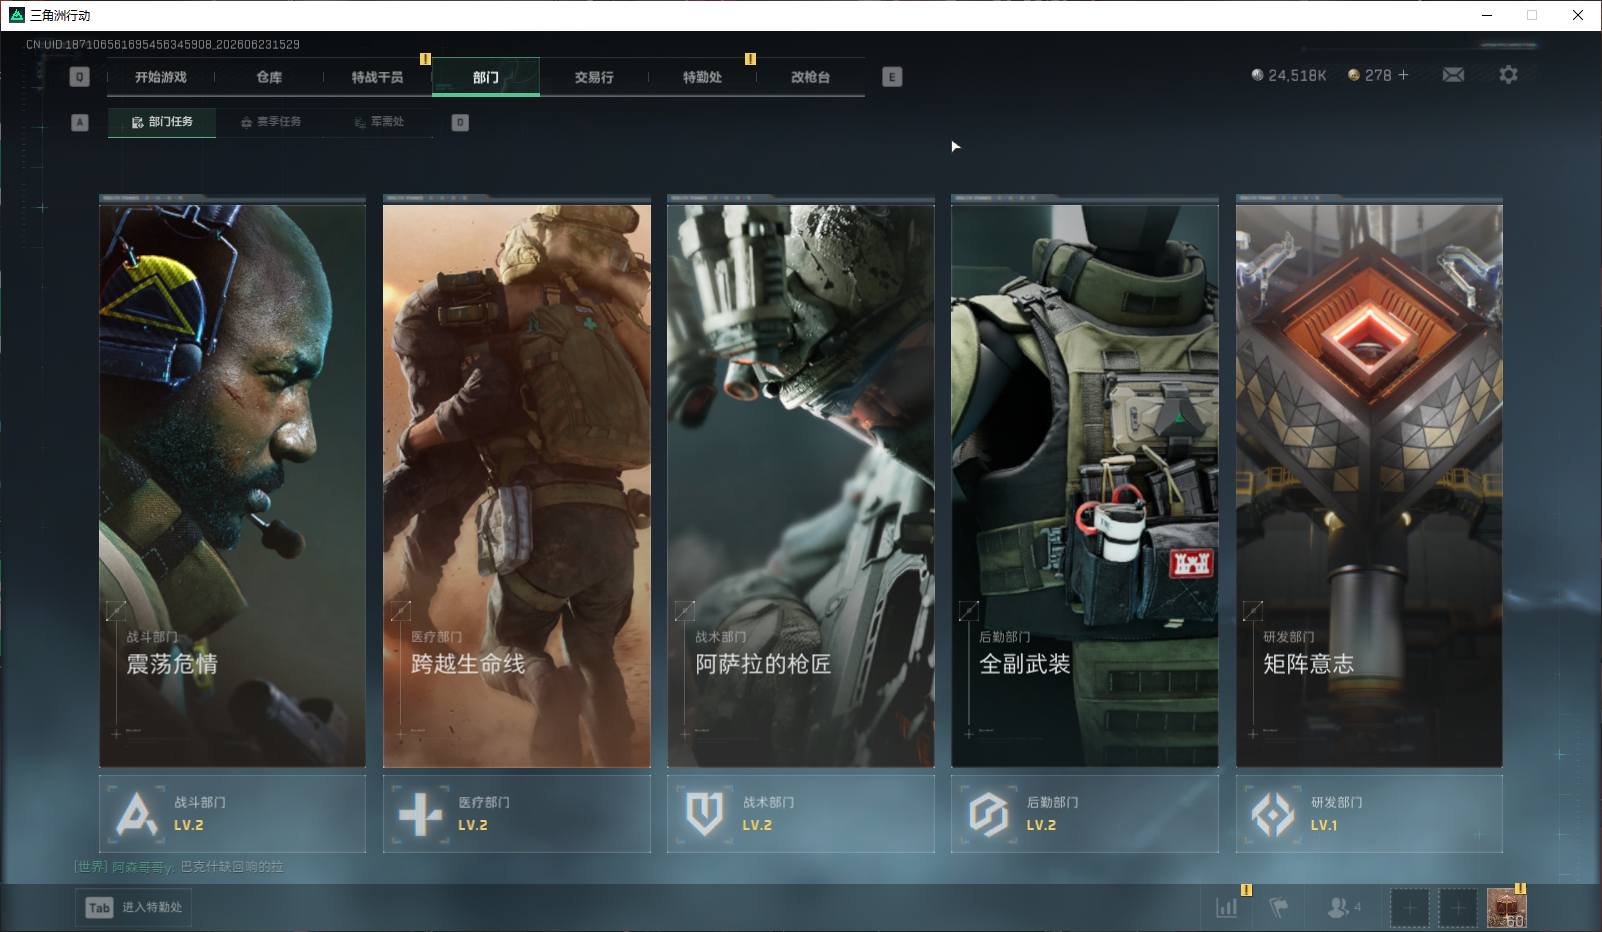Click the 战术部门 LV.2 button

tap(800, 814)
